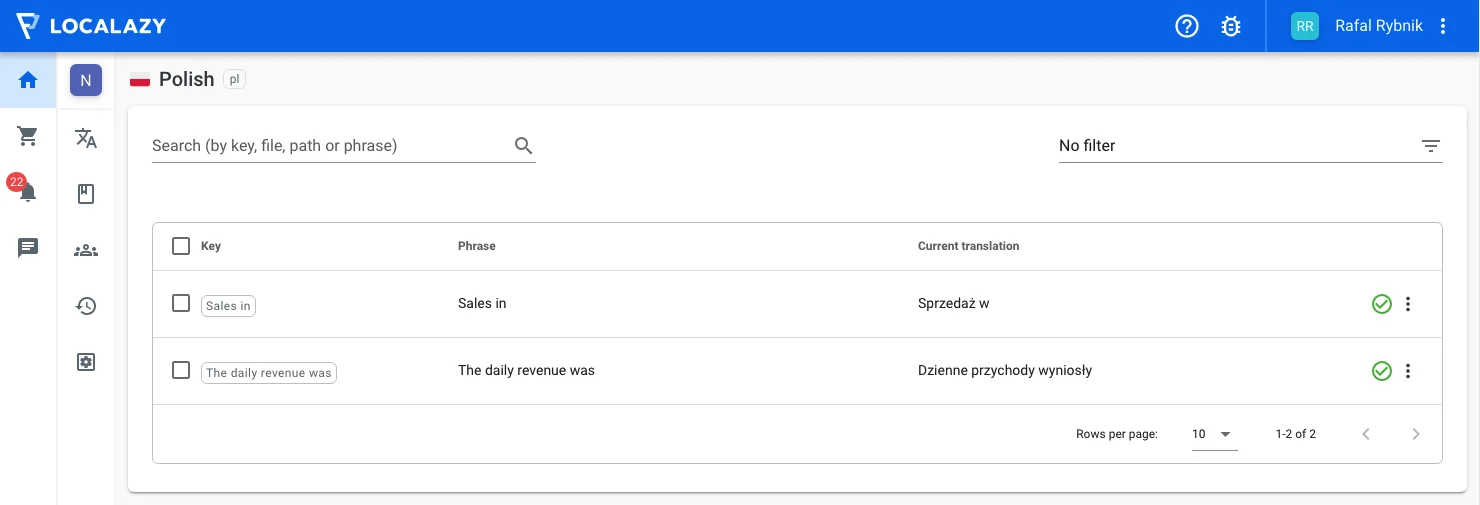Open row options for The daily revenue was

[1408, 371]
